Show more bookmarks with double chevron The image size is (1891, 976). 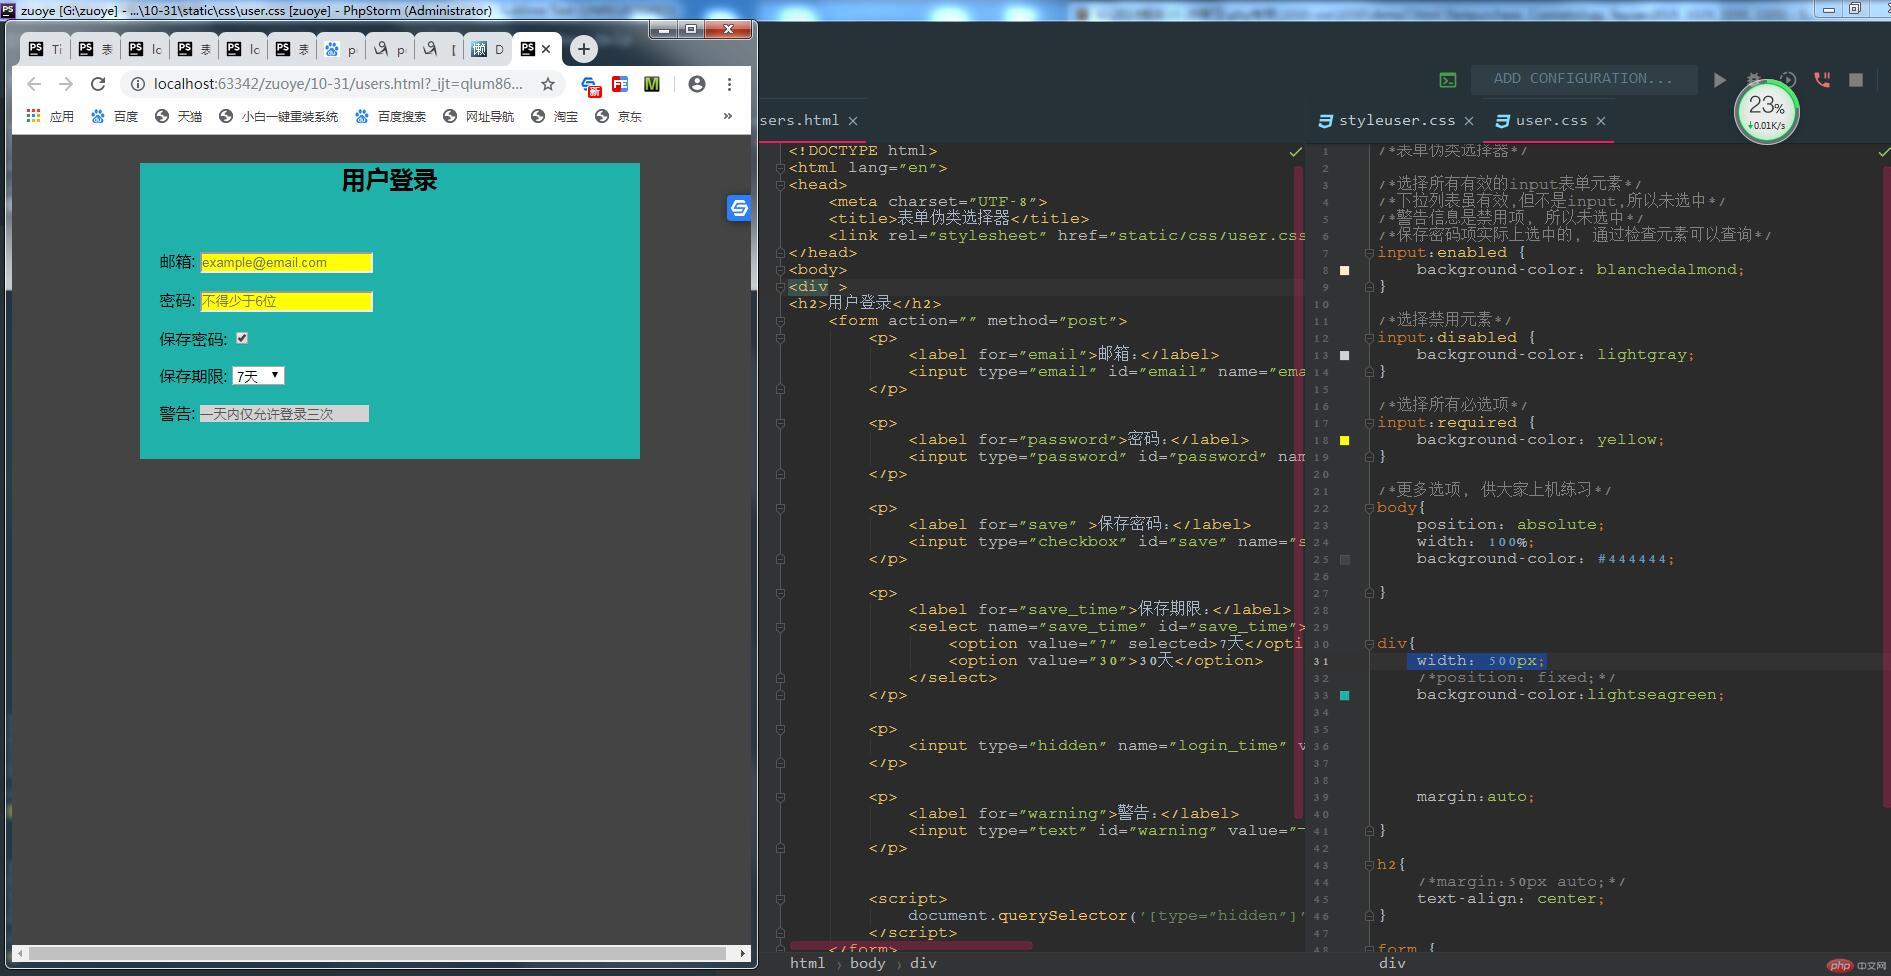pyautogui.click(x=728, y=116)
